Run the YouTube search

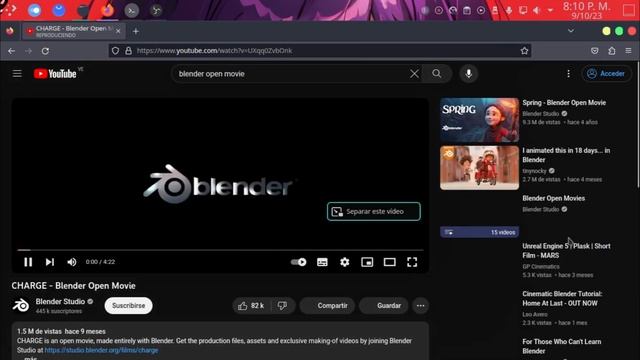[x=436, y=74]
